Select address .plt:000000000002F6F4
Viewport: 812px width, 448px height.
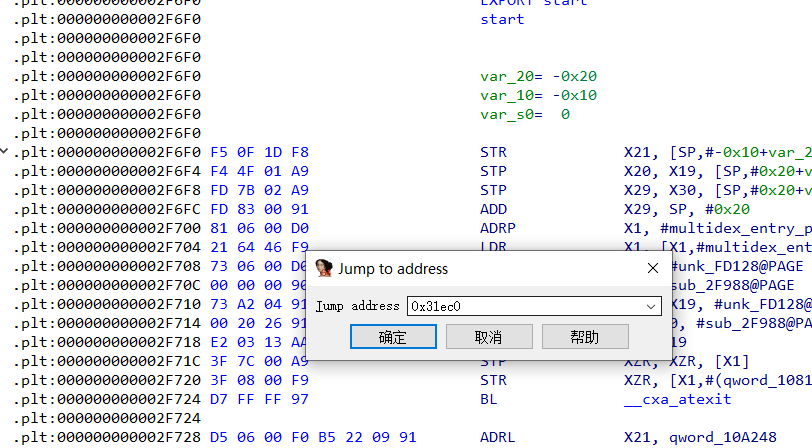click(107, 171)
